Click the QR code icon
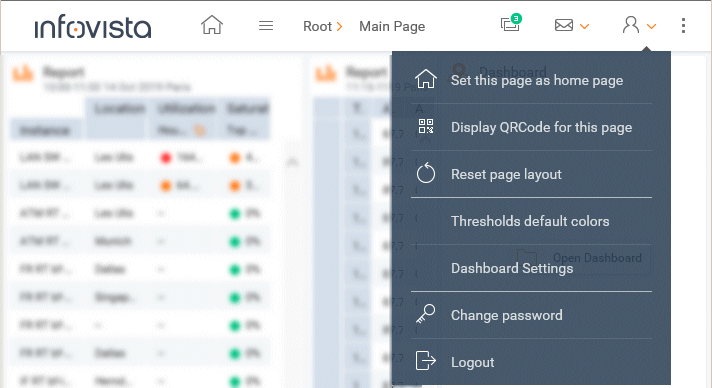 (426, 126)
